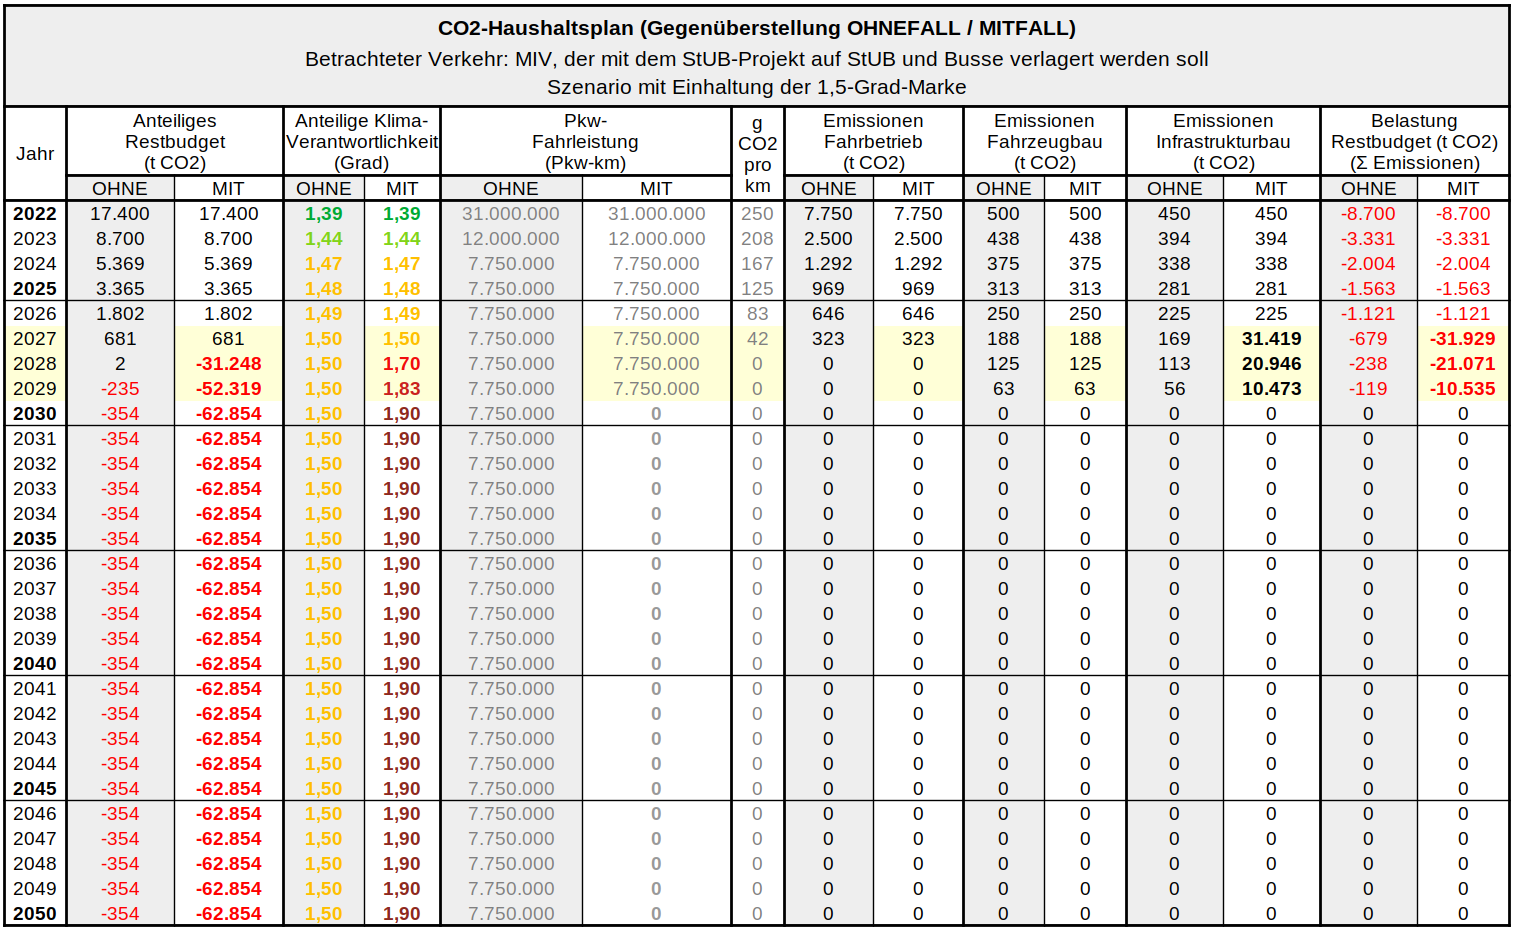Select the 'Anteiliges Restbudget (t CO2)' header
Screen dimensions: 1515x931
click(175, 141)
